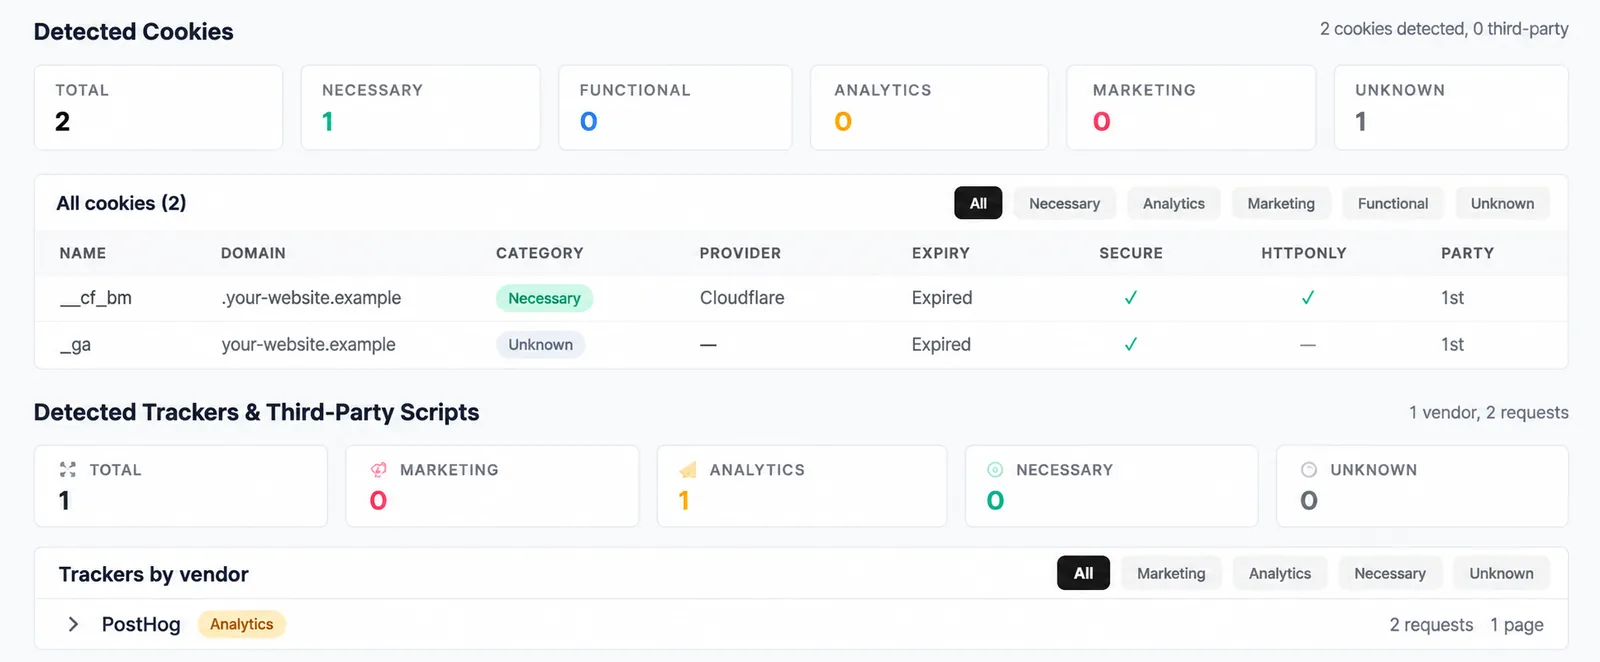Filter cookies by Necessary
1600x662 pixels.
pyautogui.click(x=1064, y=203)
